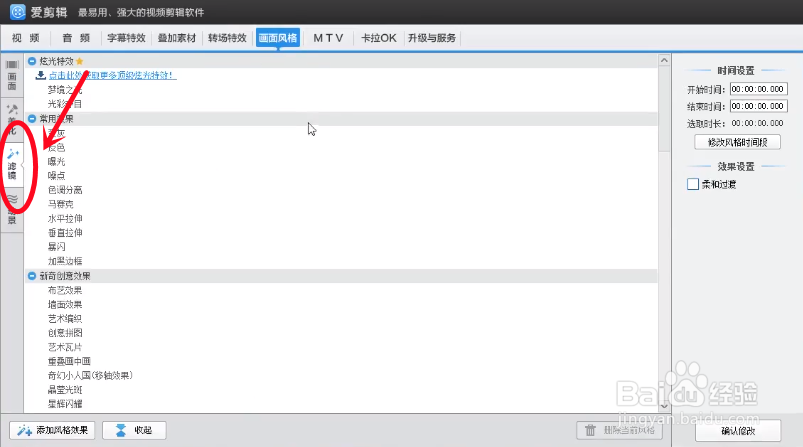
Task: Click the star icon next to 炫光特效
Action: 79,61
